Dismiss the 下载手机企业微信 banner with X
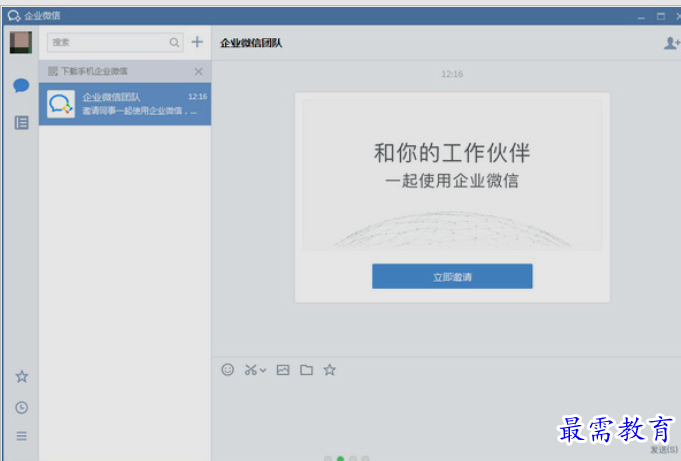This screenshot has height=461, width=681. tap(198, 71)
